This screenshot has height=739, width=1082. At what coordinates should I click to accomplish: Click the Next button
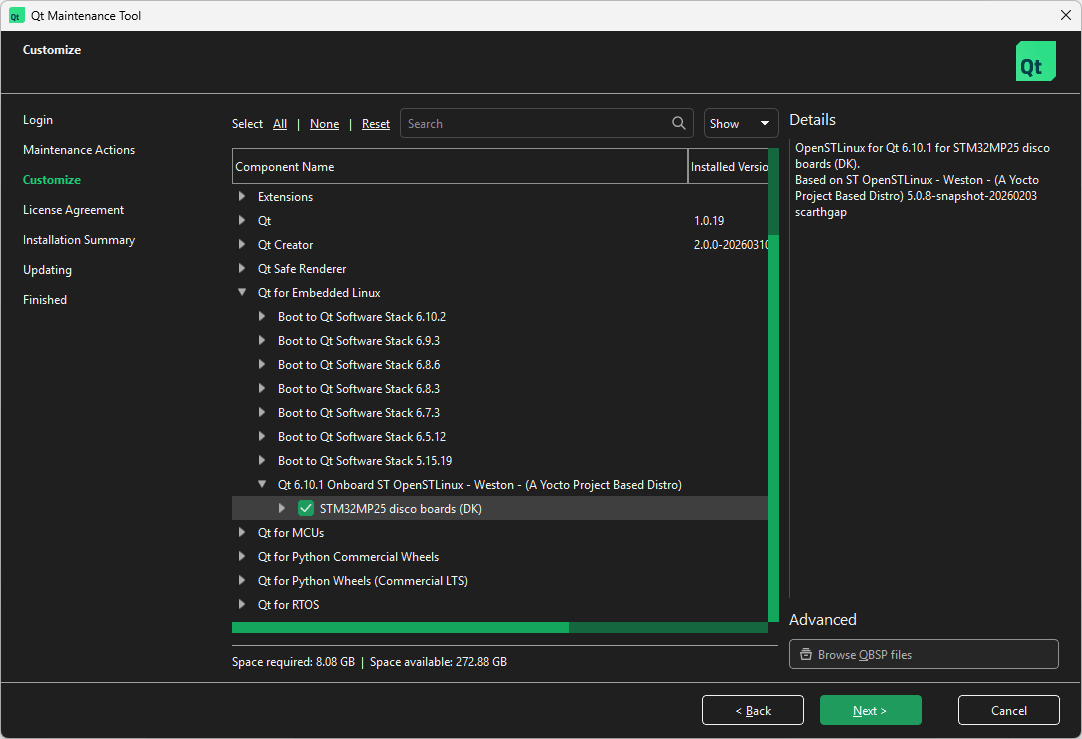pos(870,710)
